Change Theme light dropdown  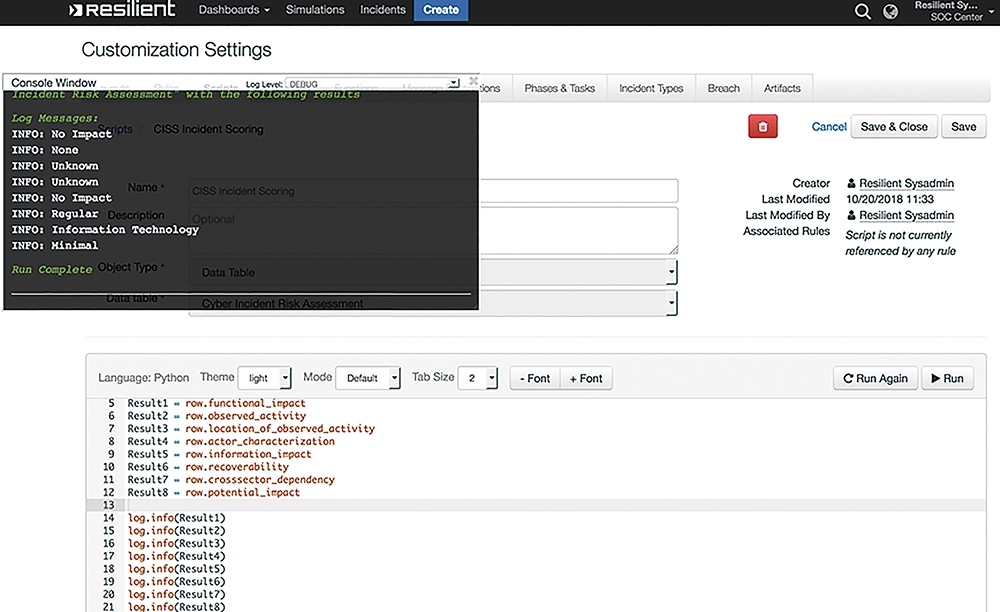(264, 378)
